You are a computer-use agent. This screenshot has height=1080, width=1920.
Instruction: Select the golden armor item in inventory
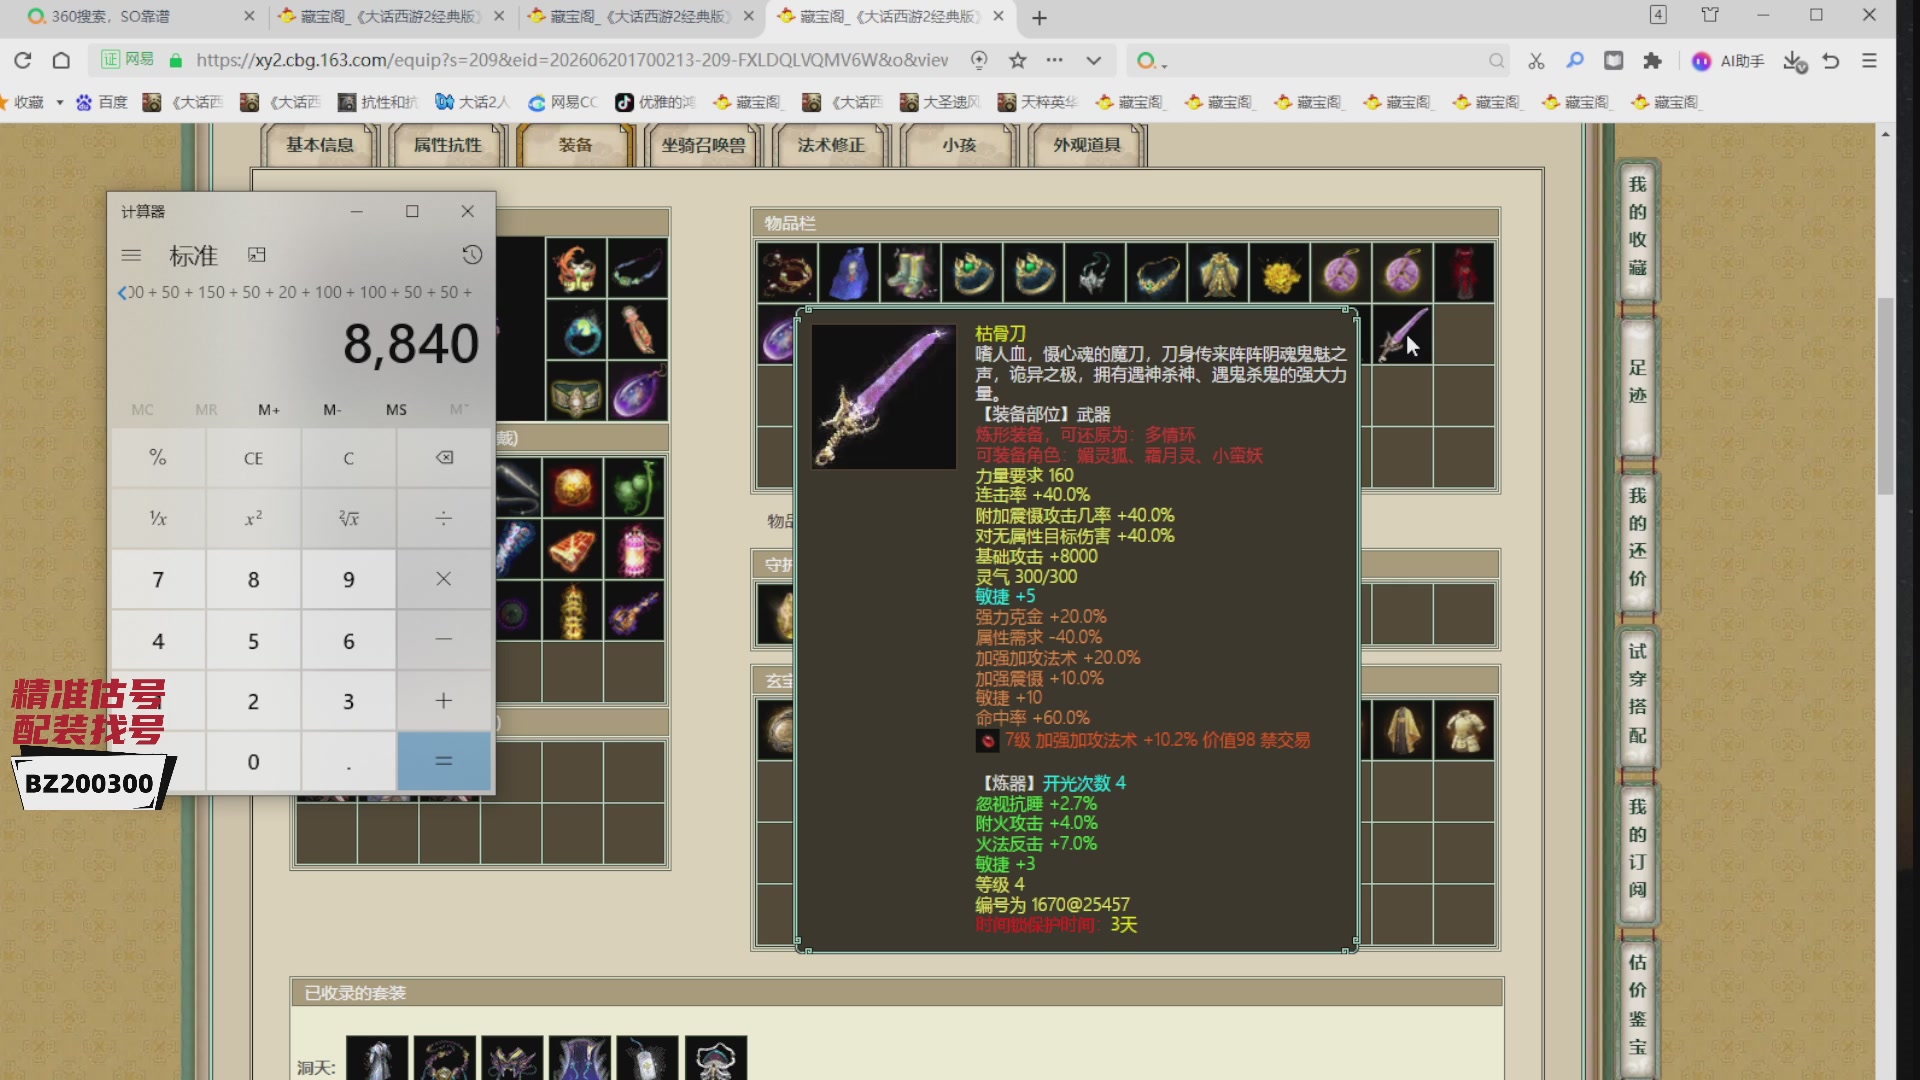pyautogui.click(x=1218, y=272)
